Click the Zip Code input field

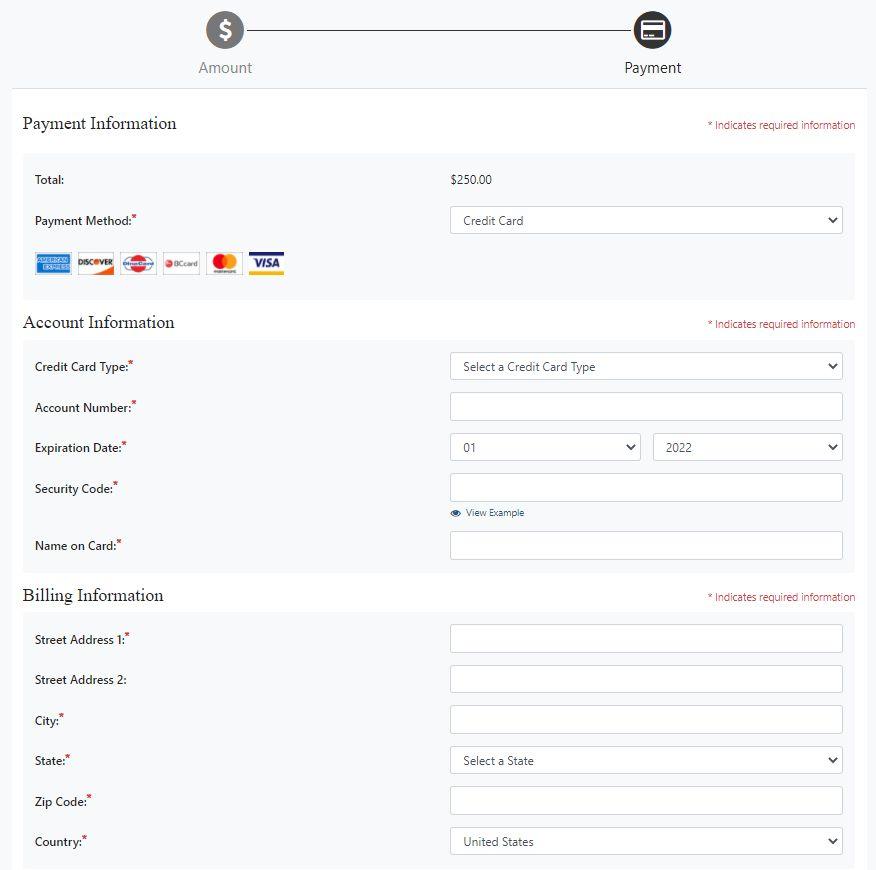pos(646,800)
